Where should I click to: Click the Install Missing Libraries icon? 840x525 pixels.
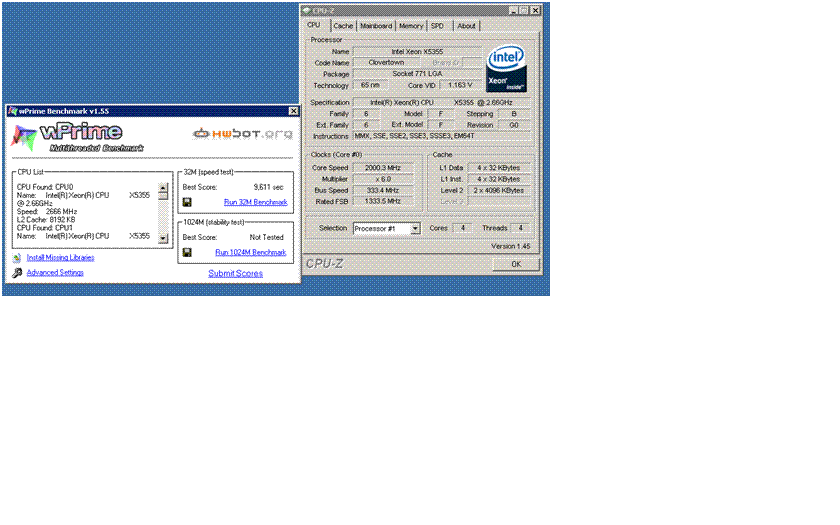(17, 258)
